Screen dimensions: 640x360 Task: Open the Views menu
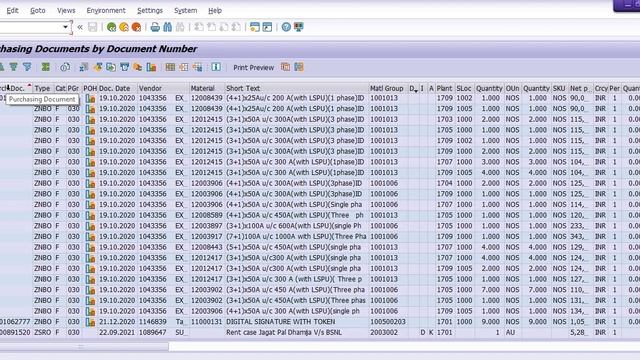point(66,11)
